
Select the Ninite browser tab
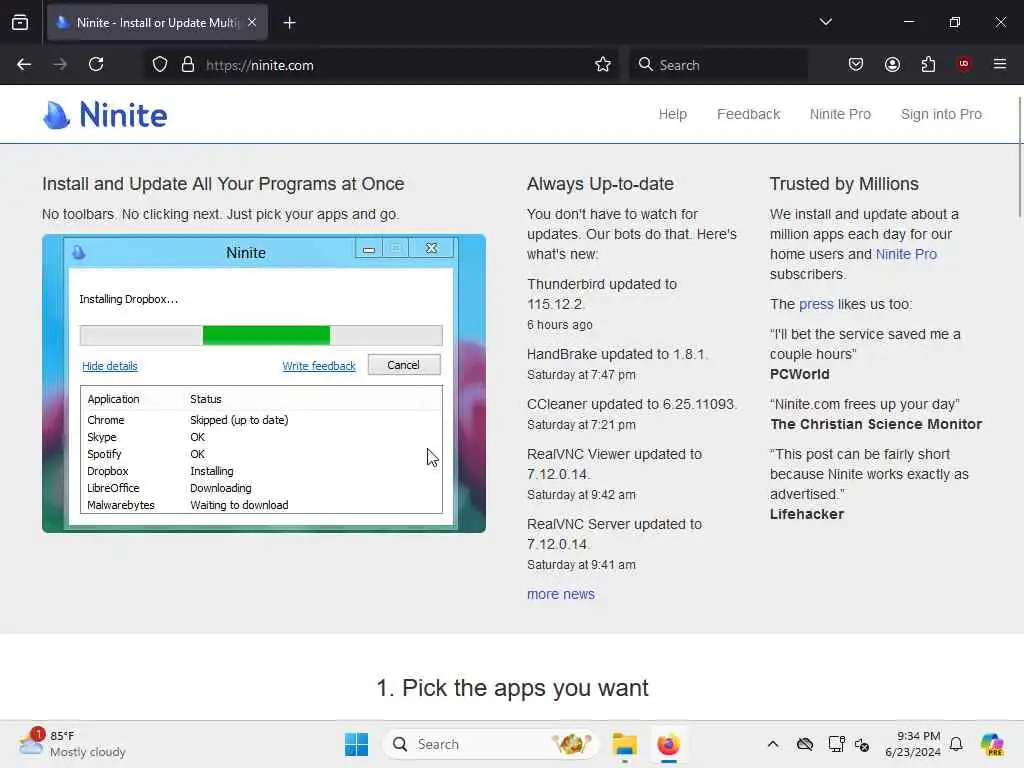coord(157,23)
